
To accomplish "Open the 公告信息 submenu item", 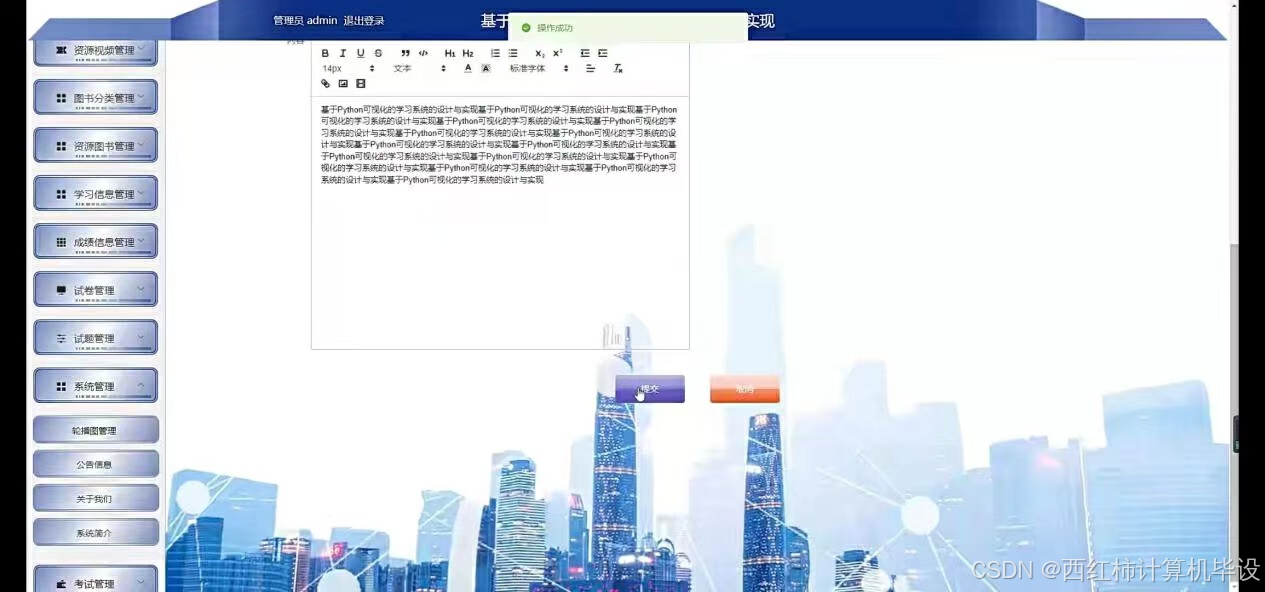I will pyautogui.click(x=96, y=464).
